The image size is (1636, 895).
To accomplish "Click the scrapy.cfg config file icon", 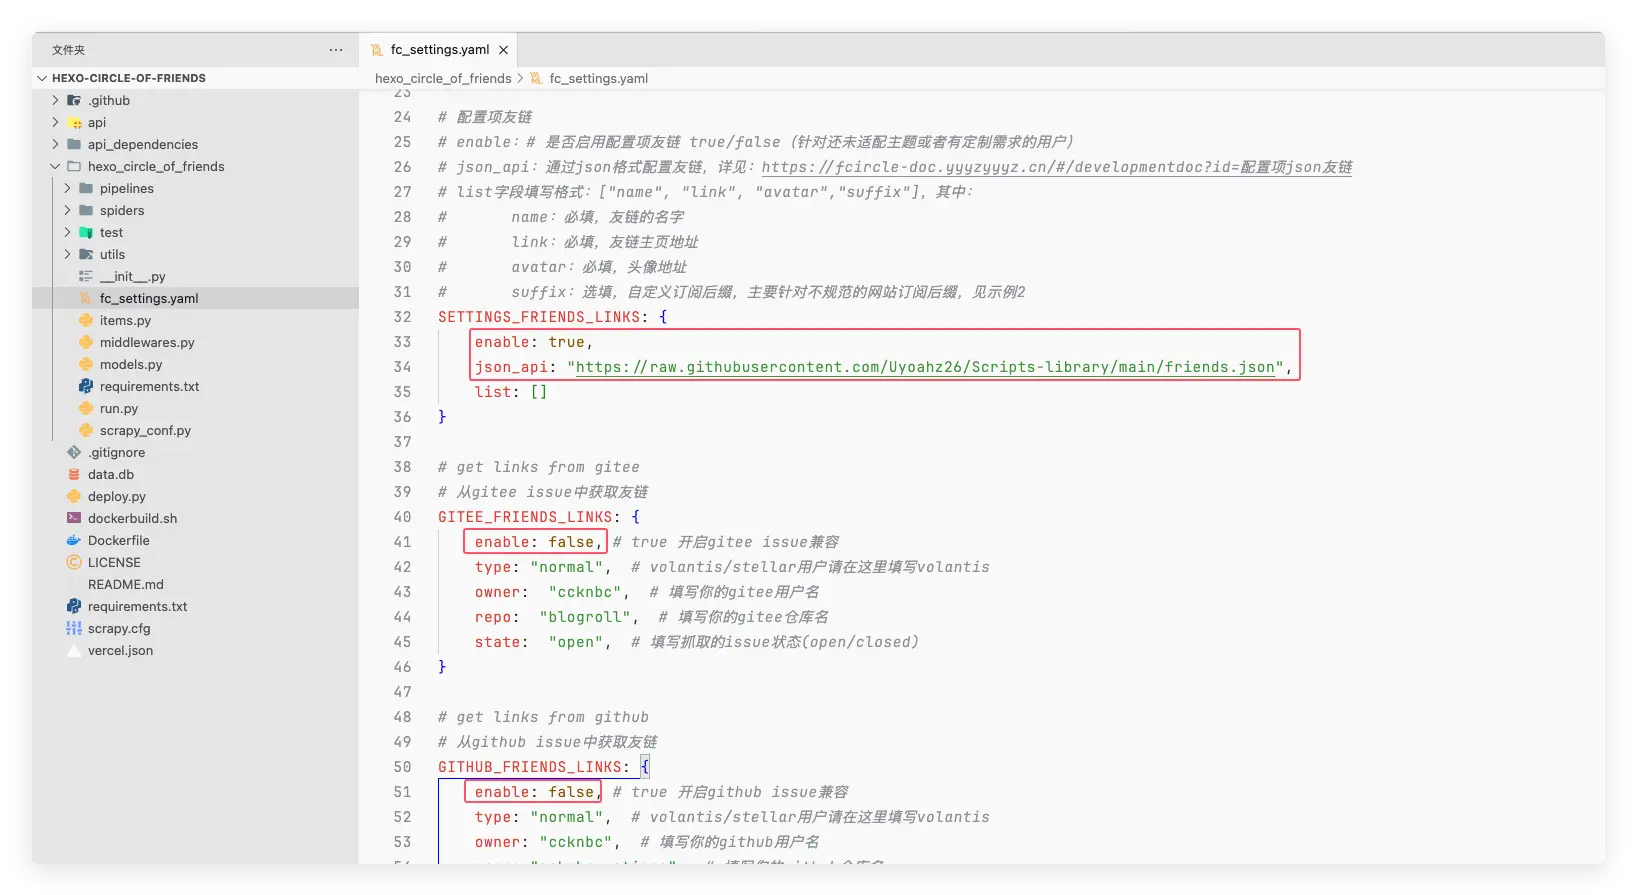I will coord(74,628).
